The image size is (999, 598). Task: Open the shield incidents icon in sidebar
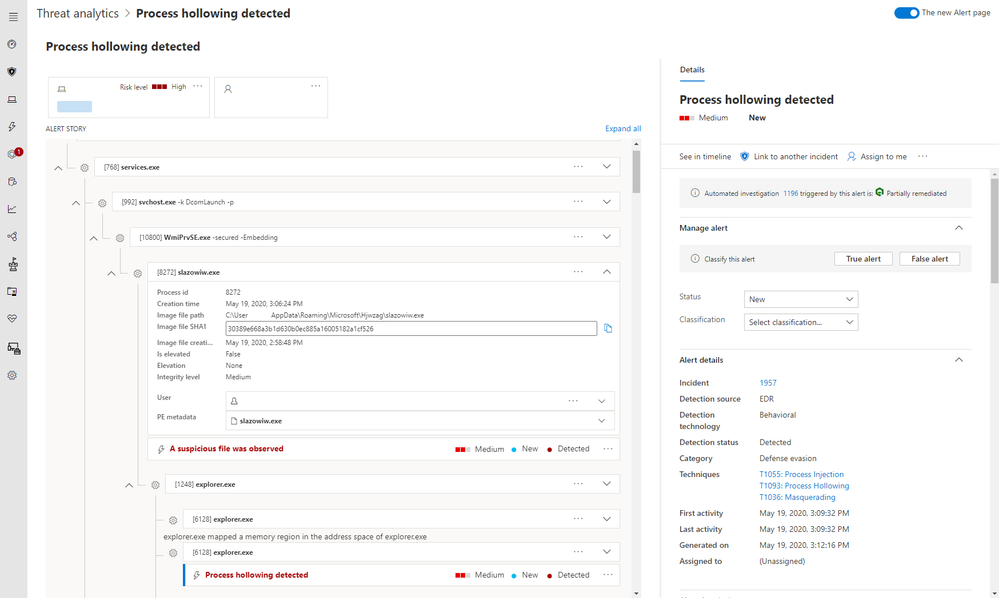click(x=12, y=72)
